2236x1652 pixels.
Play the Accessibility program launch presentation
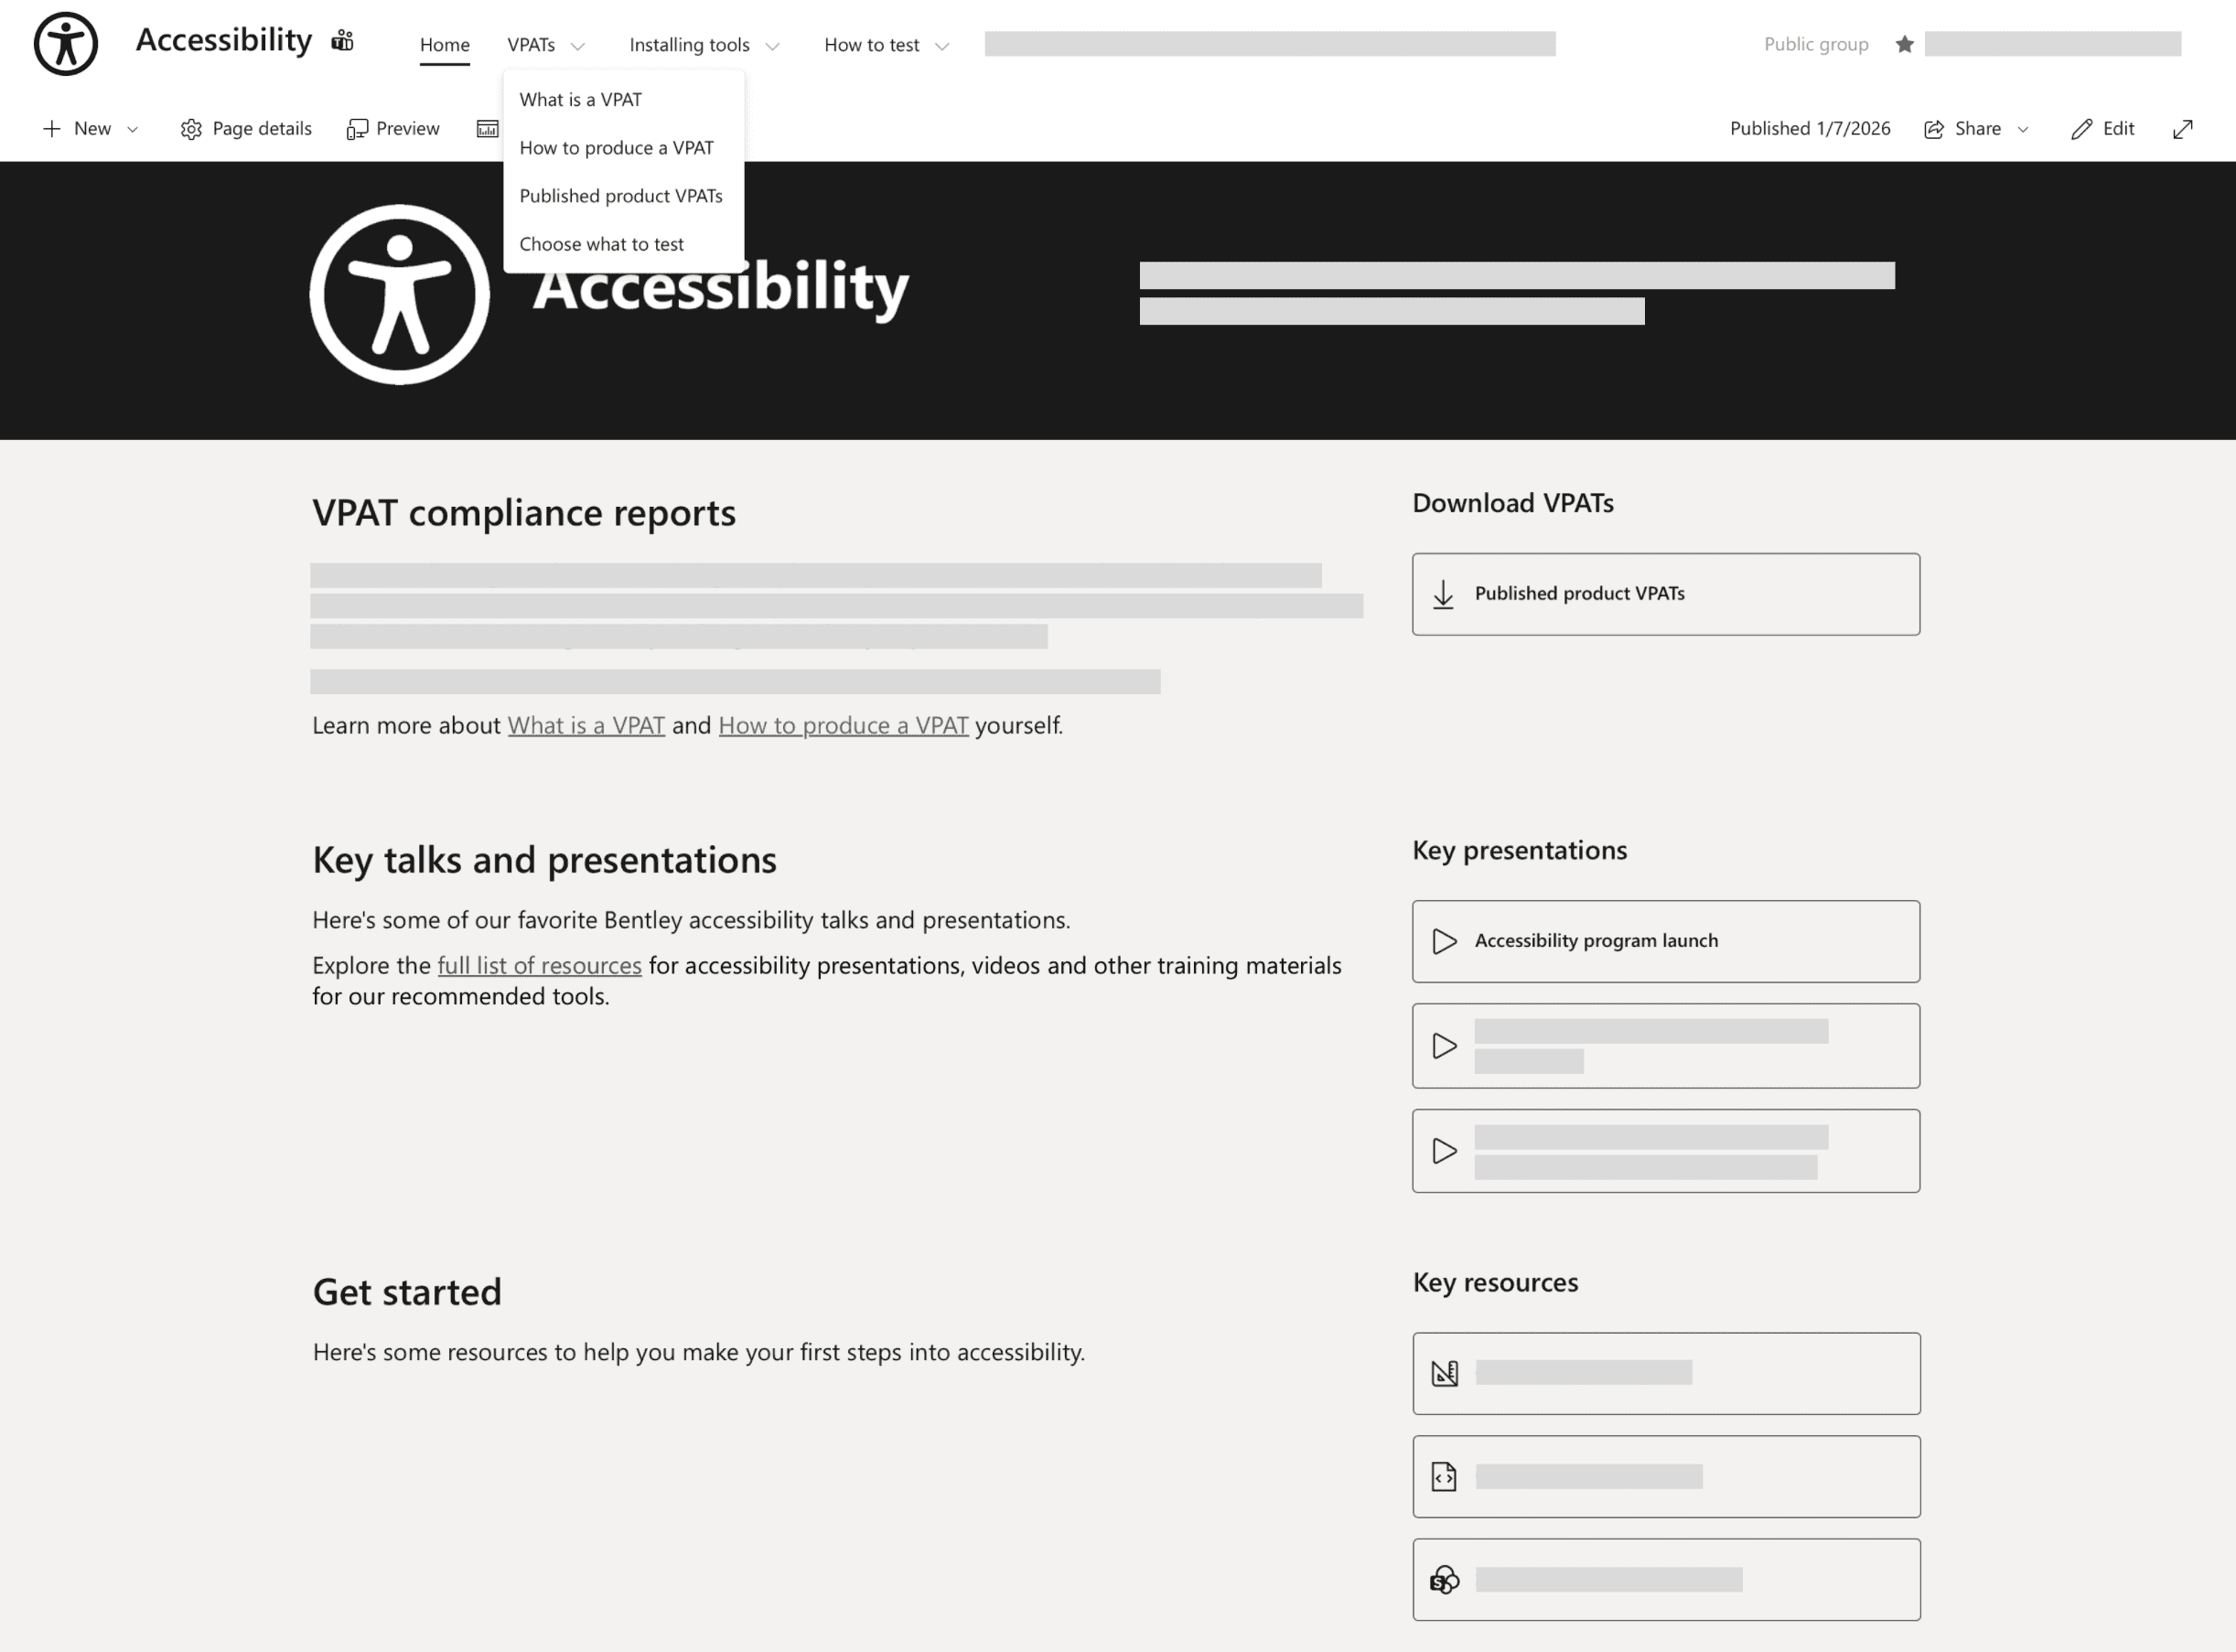pos(1665,941)
